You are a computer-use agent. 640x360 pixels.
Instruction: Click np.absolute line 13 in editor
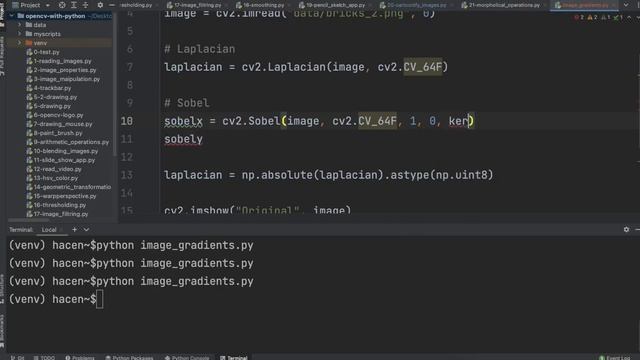pos(329,175)
